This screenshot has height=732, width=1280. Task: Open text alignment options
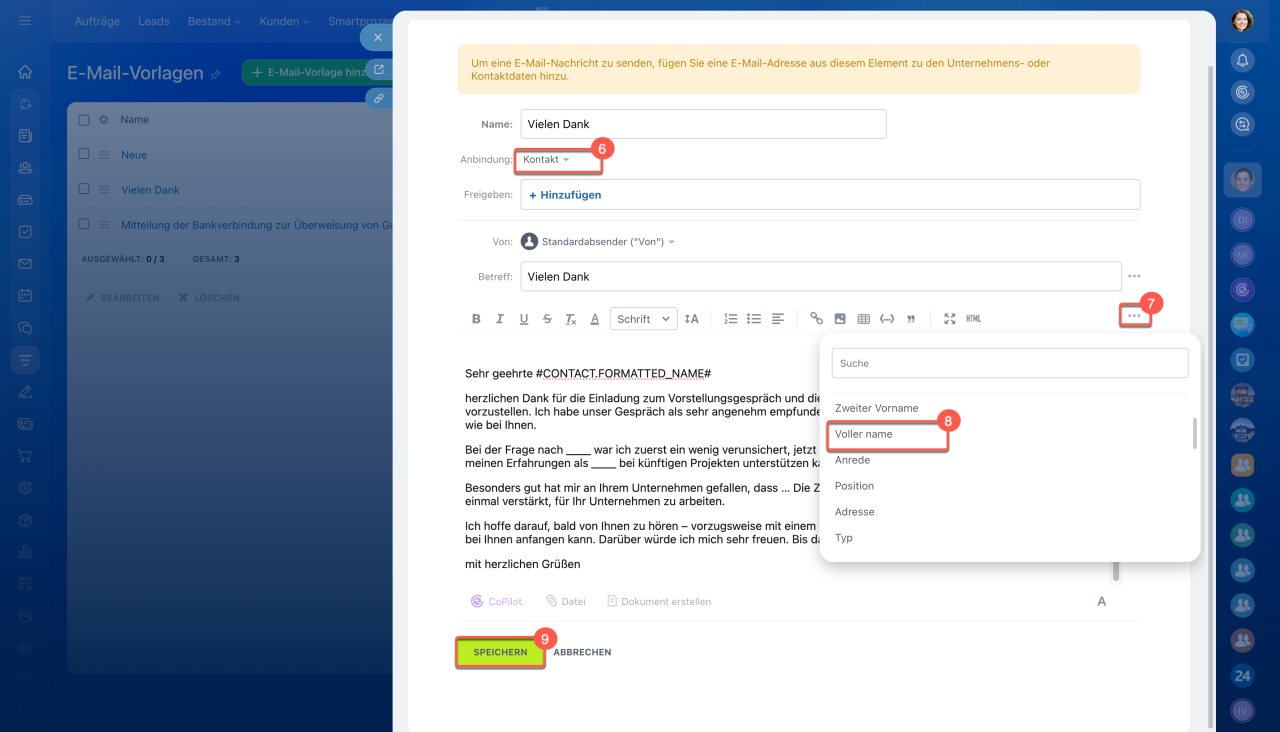778,319
